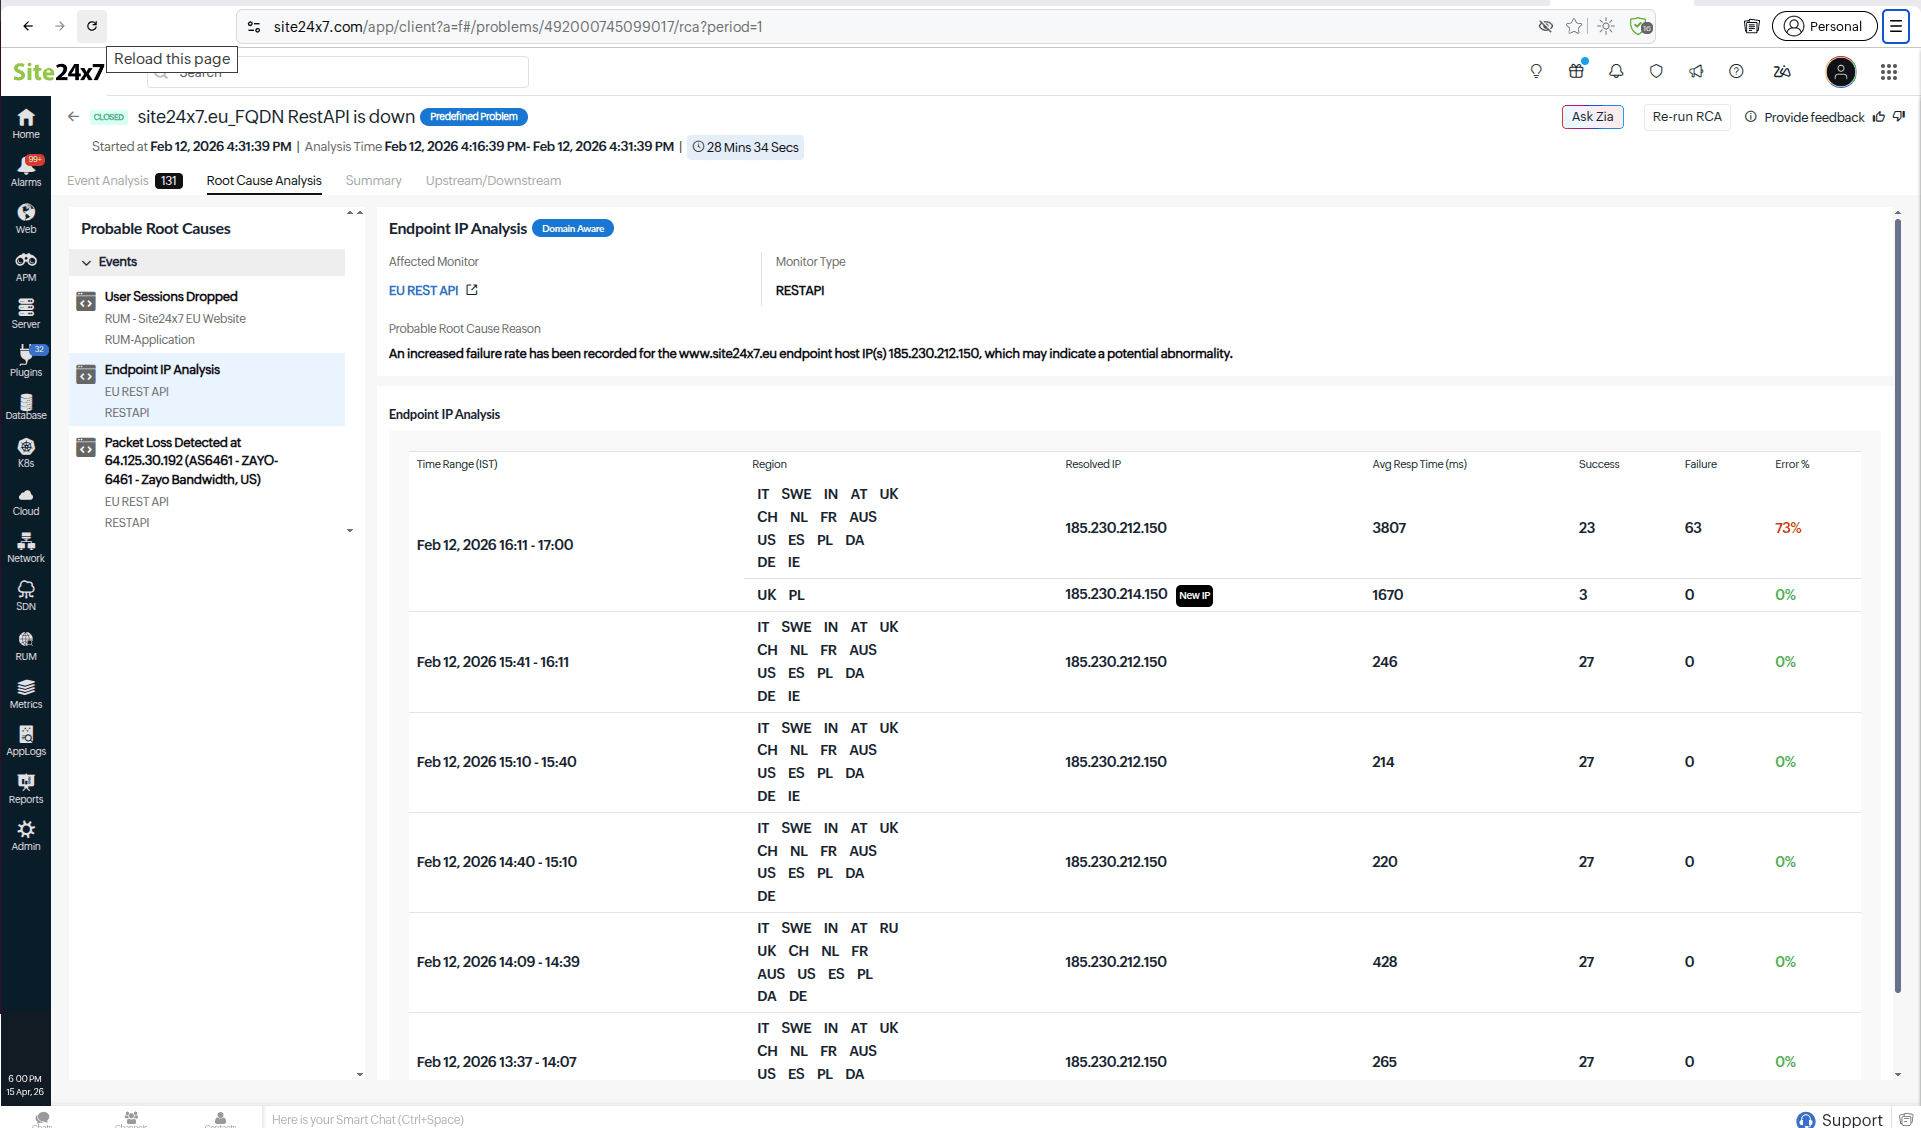This screenshot has height=1128, width=1921.
Task: Click the notifications bell icon
Action: point(1616,71)
